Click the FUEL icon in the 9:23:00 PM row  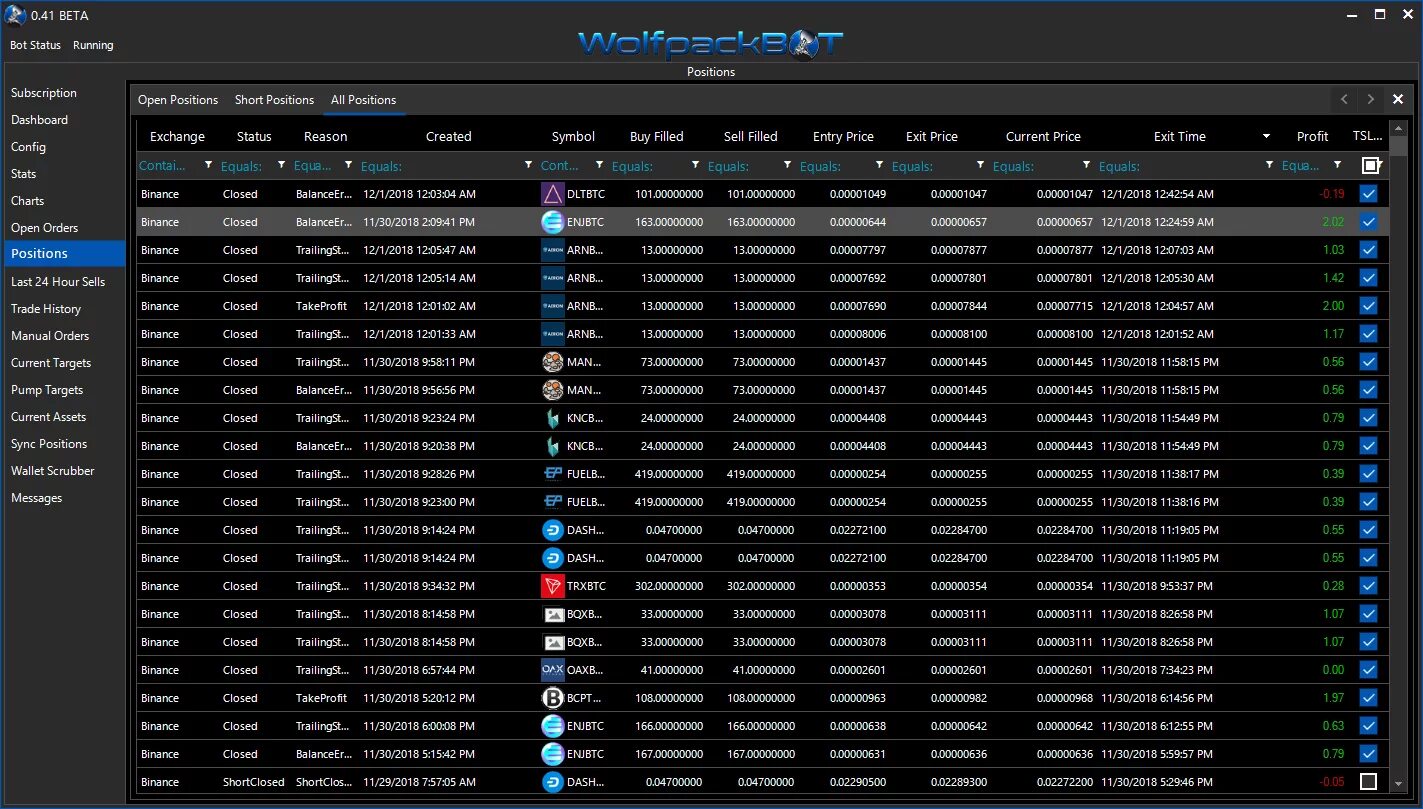(x=553, y=502)
